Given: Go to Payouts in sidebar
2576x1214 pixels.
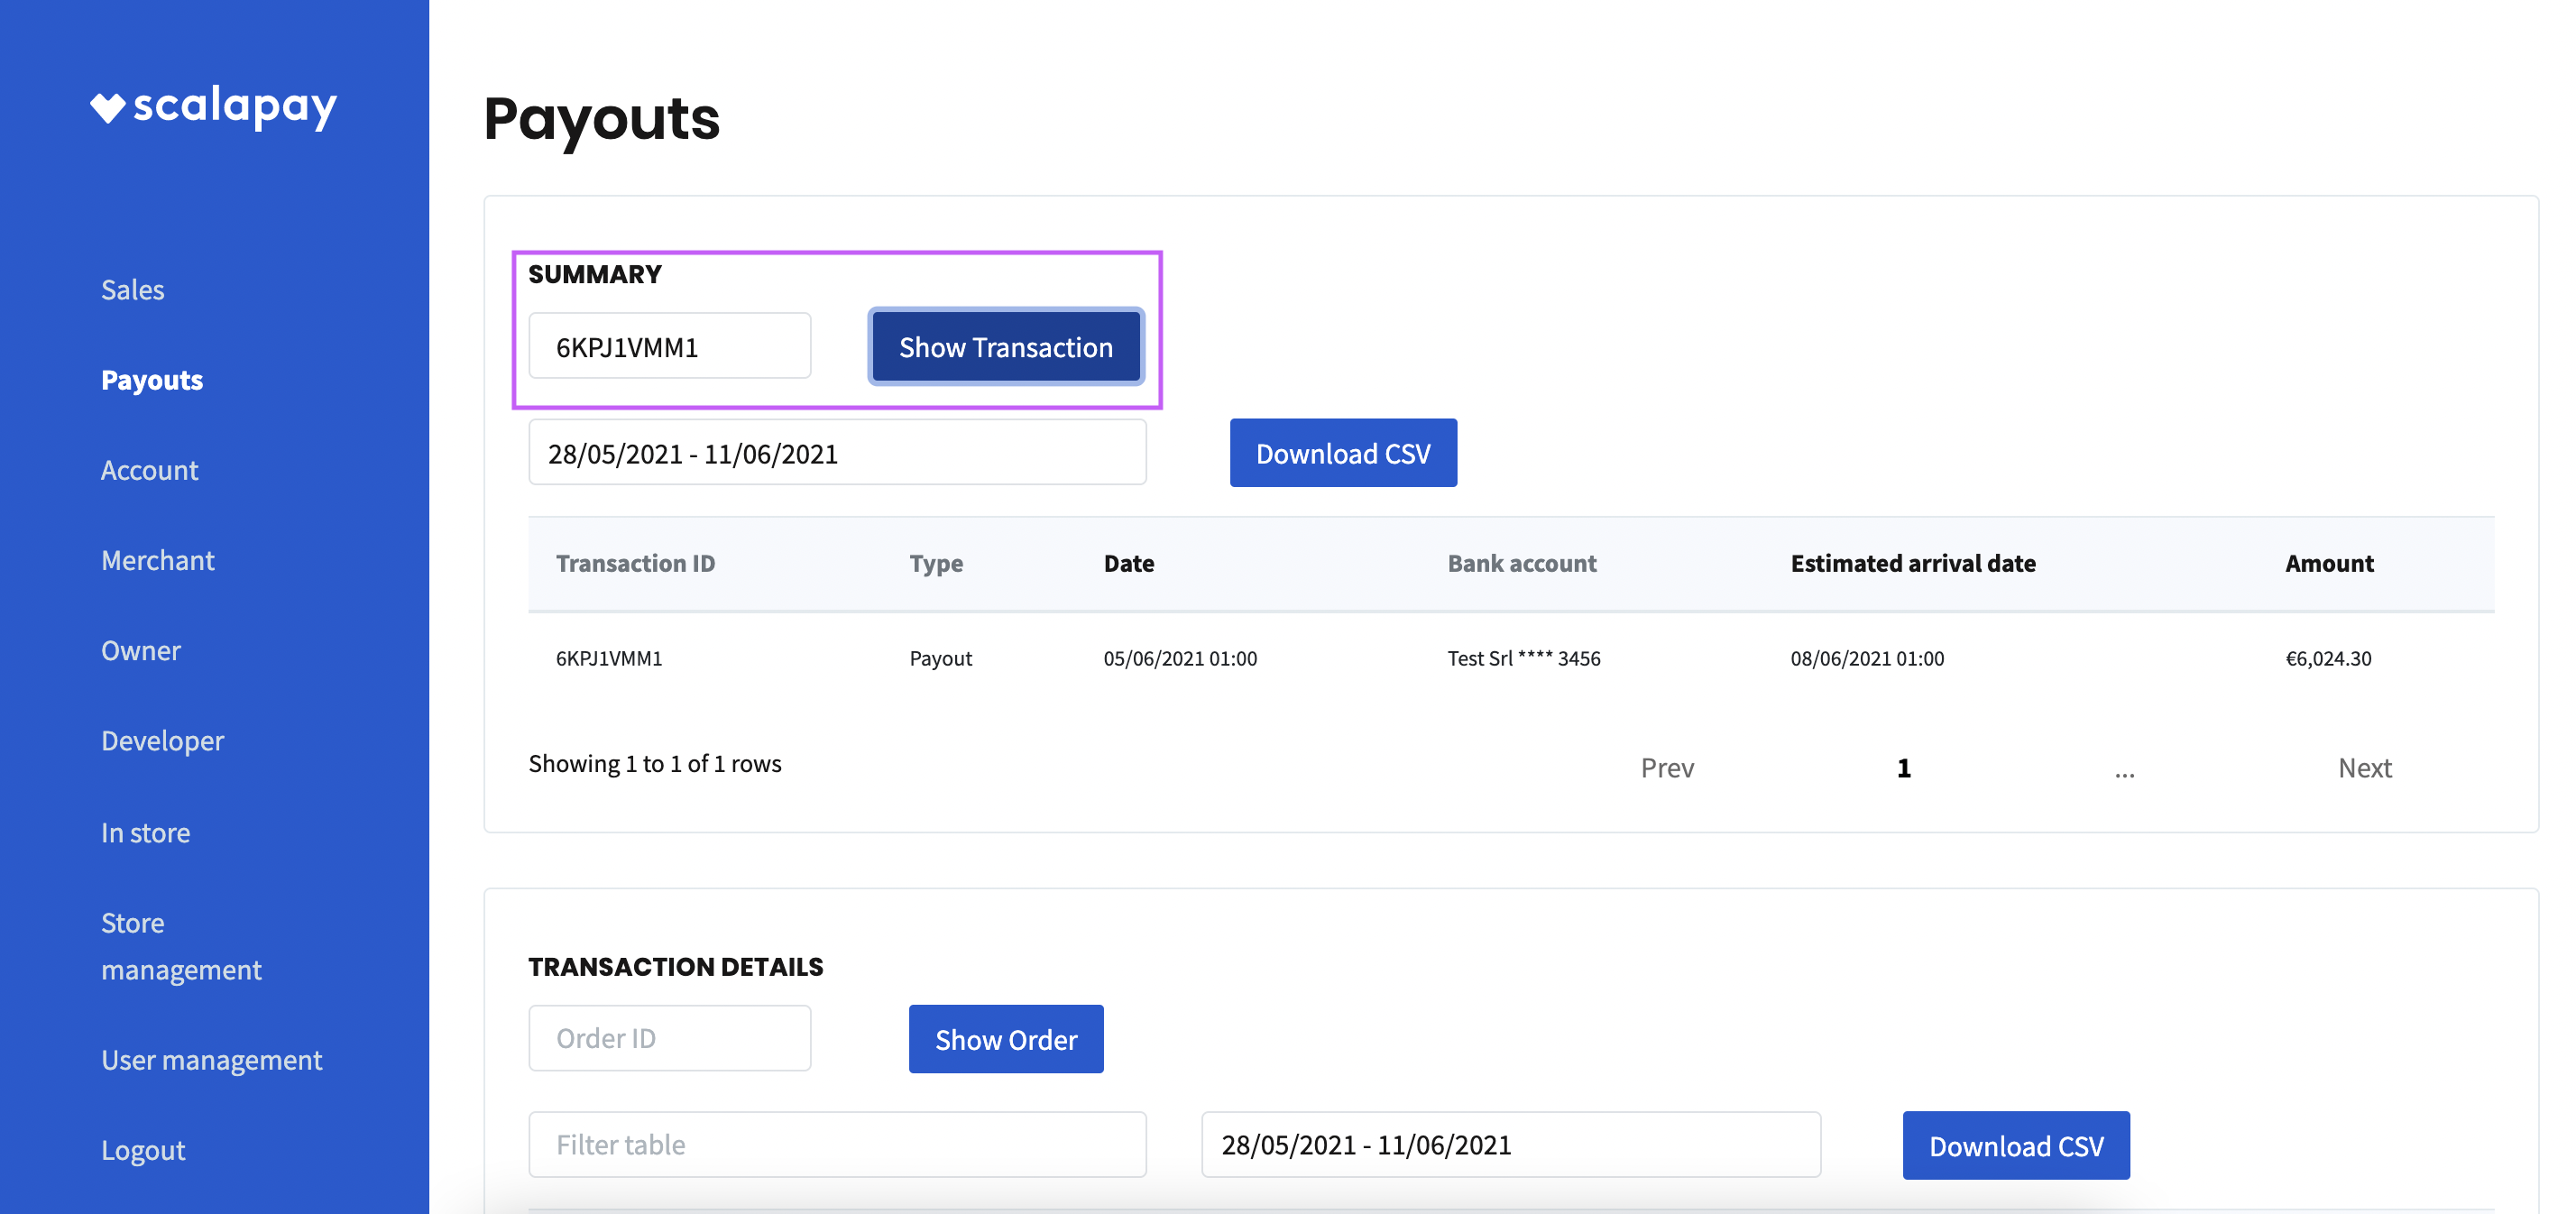Looking at the screenshot, I should point(152,380).
